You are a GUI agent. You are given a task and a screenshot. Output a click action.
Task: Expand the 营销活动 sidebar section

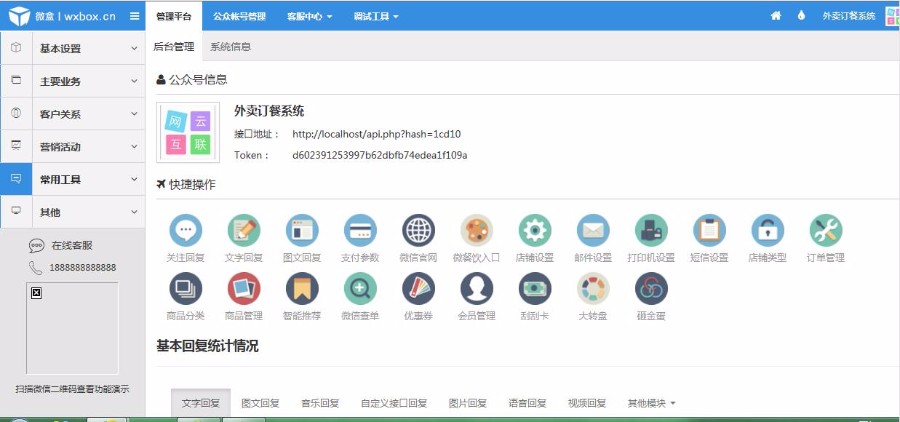pyautogui.click(x=73, y=146)
